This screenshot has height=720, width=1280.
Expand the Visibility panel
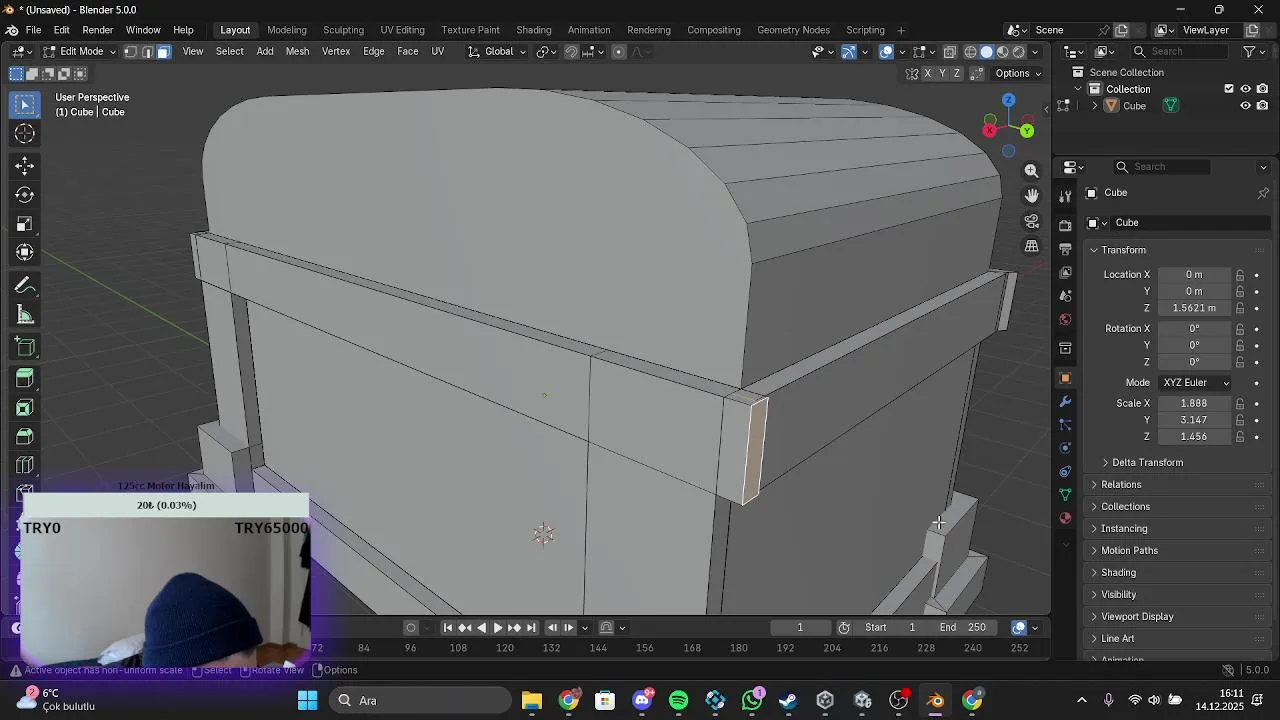(1118, 595)
